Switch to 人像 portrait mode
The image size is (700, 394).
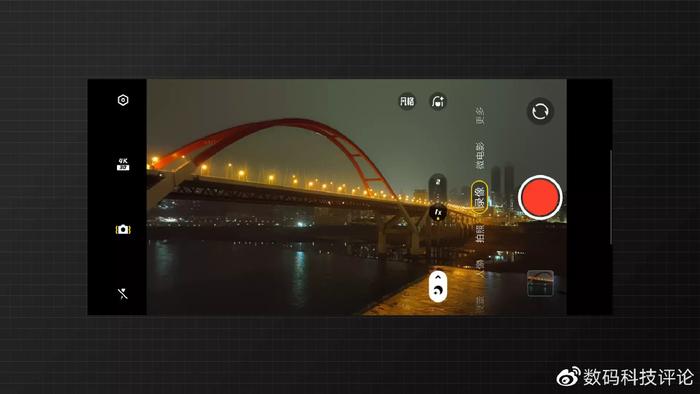click(x=480, y=268)
